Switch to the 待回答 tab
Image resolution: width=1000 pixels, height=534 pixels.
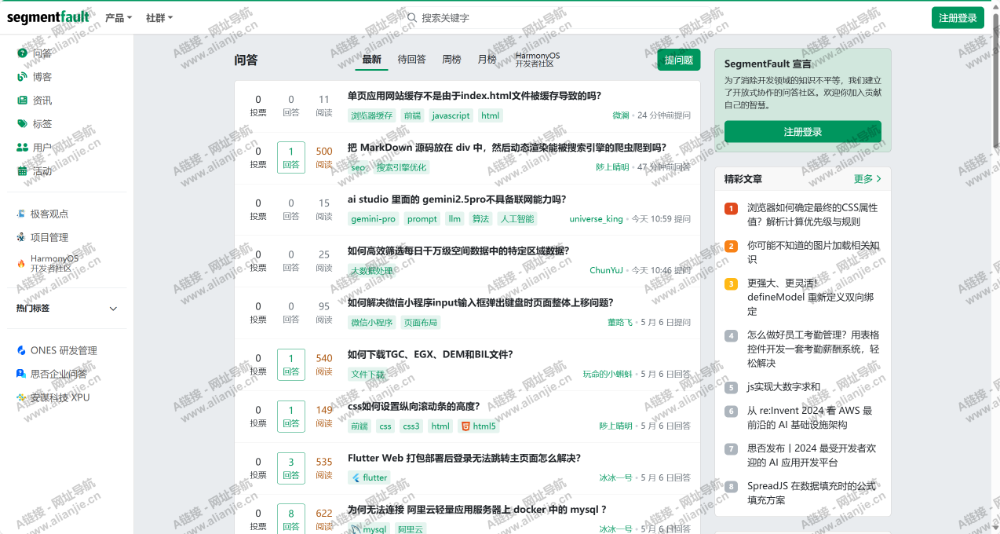pyautogui.click(x=412, y=59)
